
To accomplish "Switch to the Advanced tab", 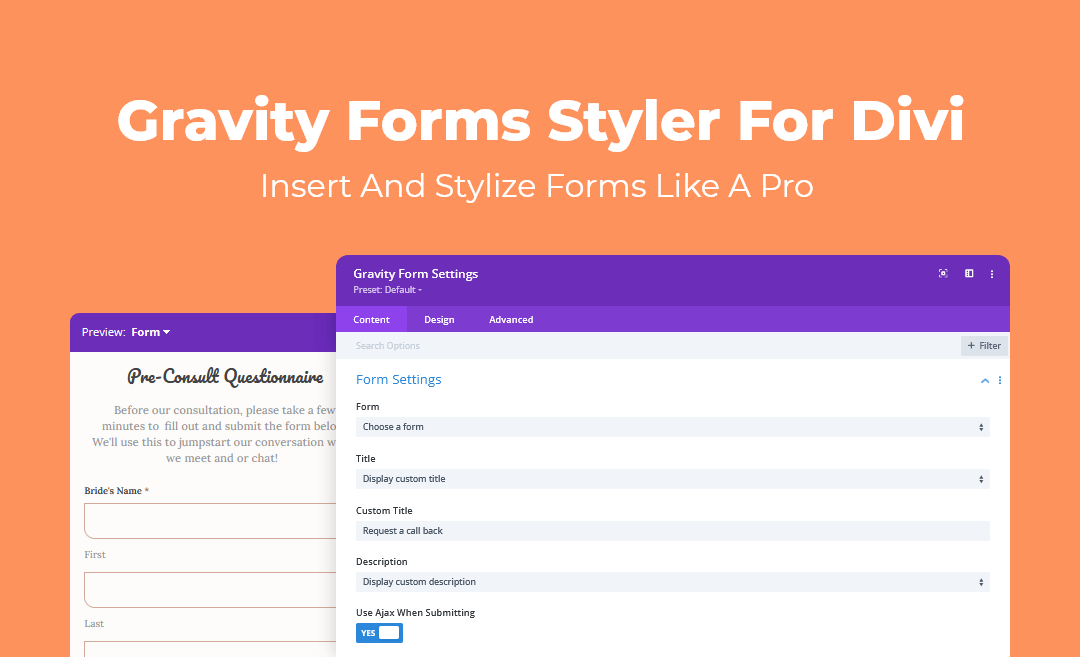I will [511, 319].
